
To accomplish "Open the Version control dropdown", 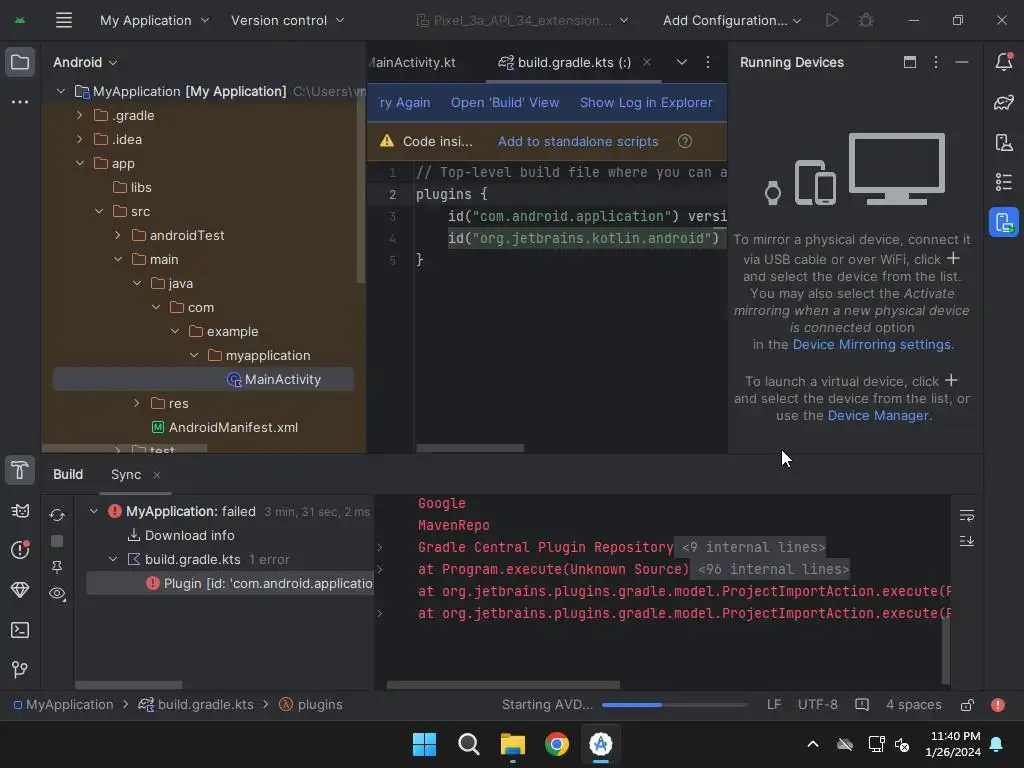I will pos(287,20).
